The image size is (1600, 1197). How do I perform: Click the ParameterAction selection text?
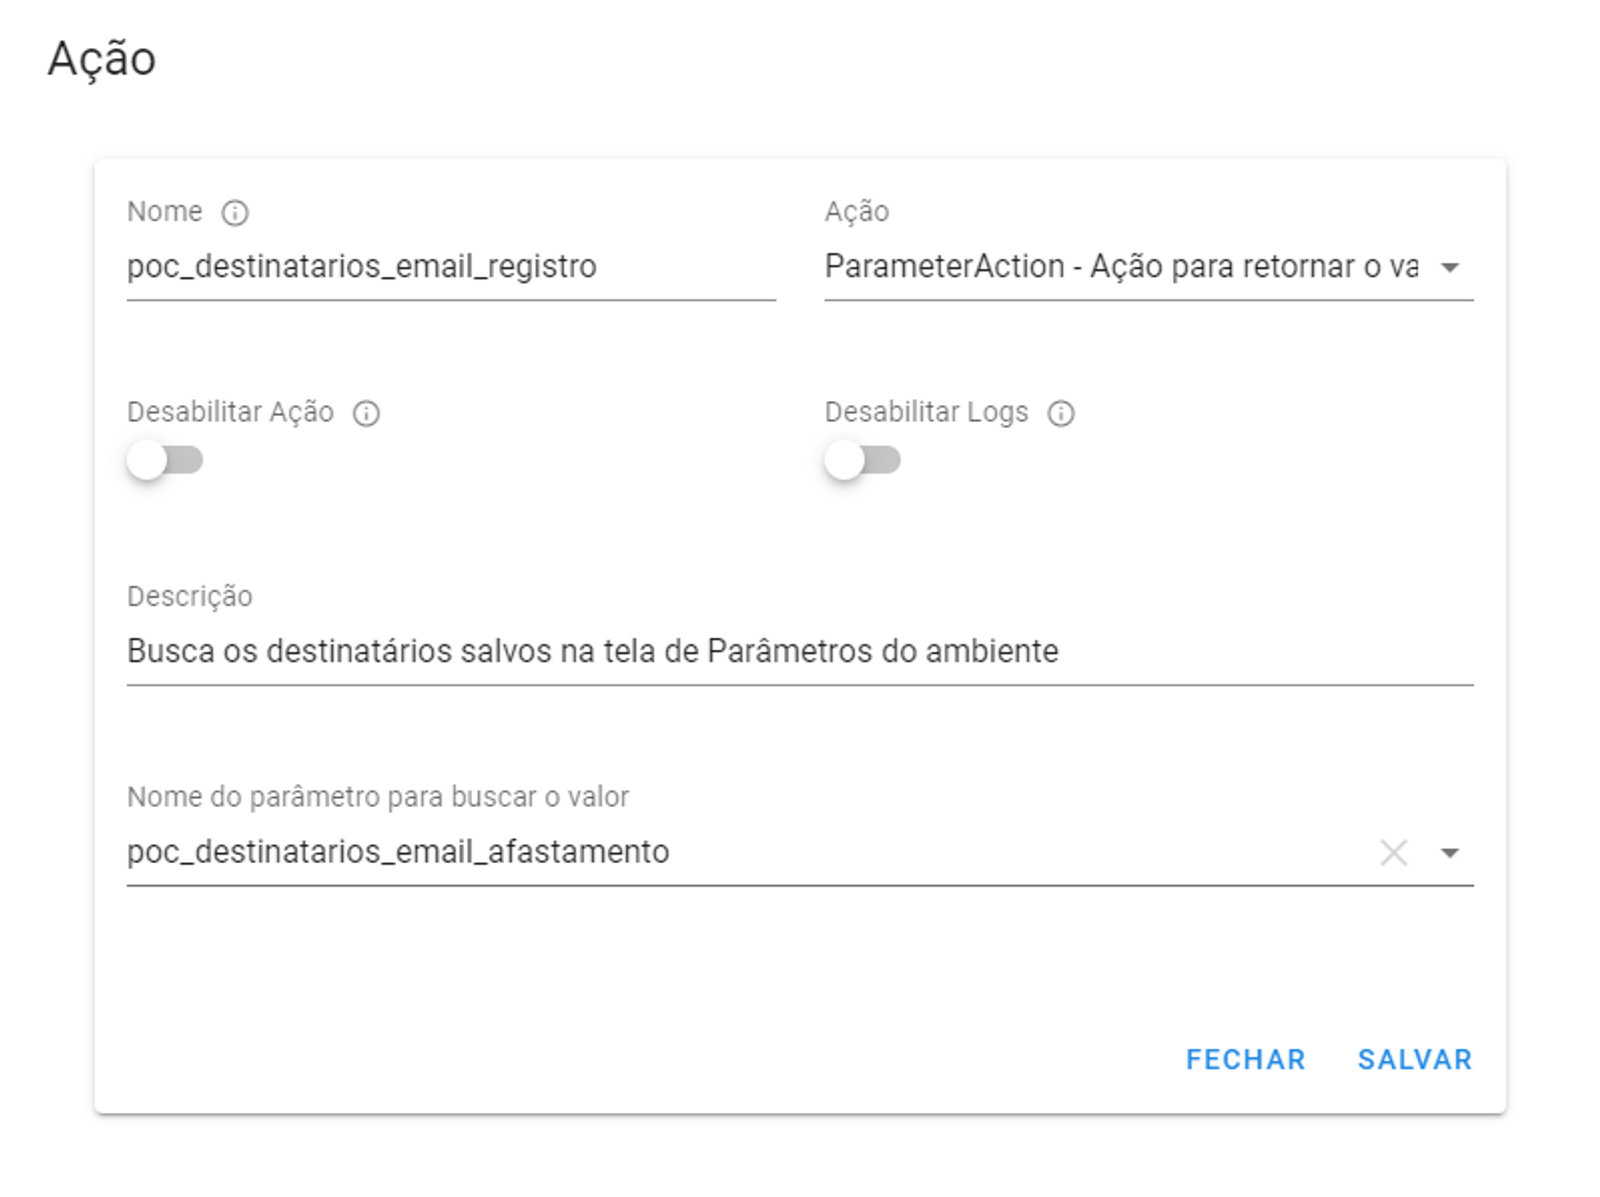[1120, 267]
